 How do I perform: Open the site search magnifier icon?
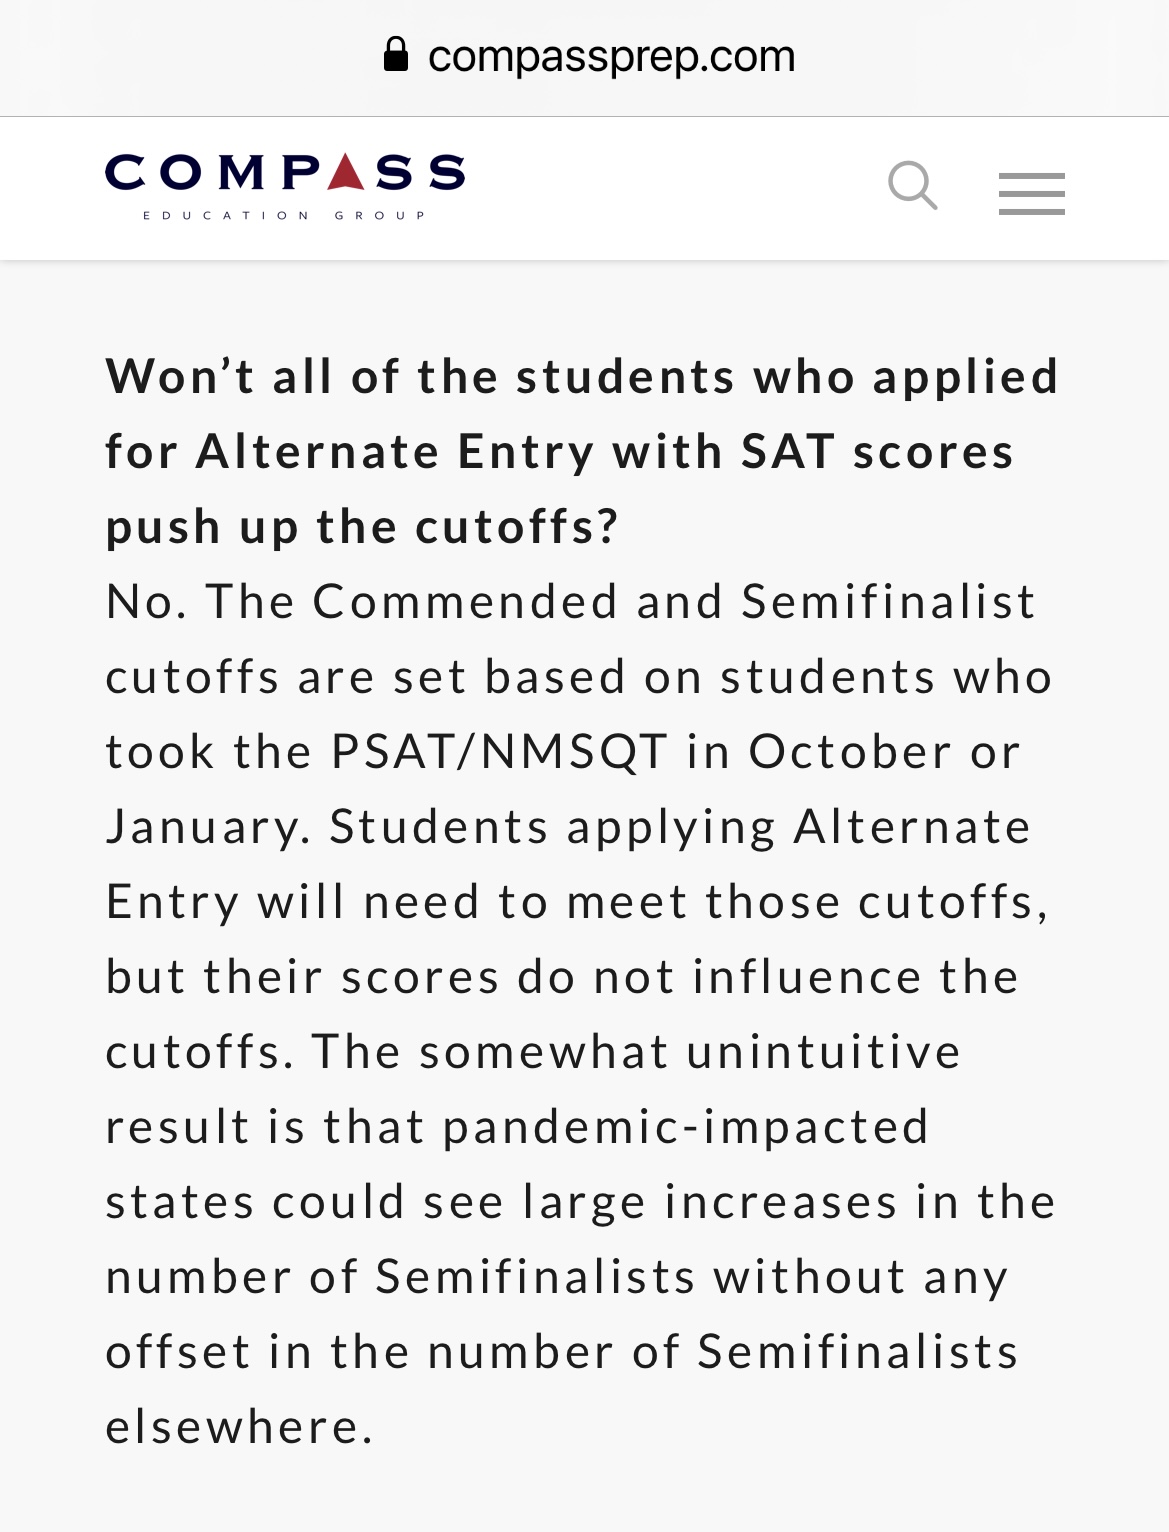913,186
